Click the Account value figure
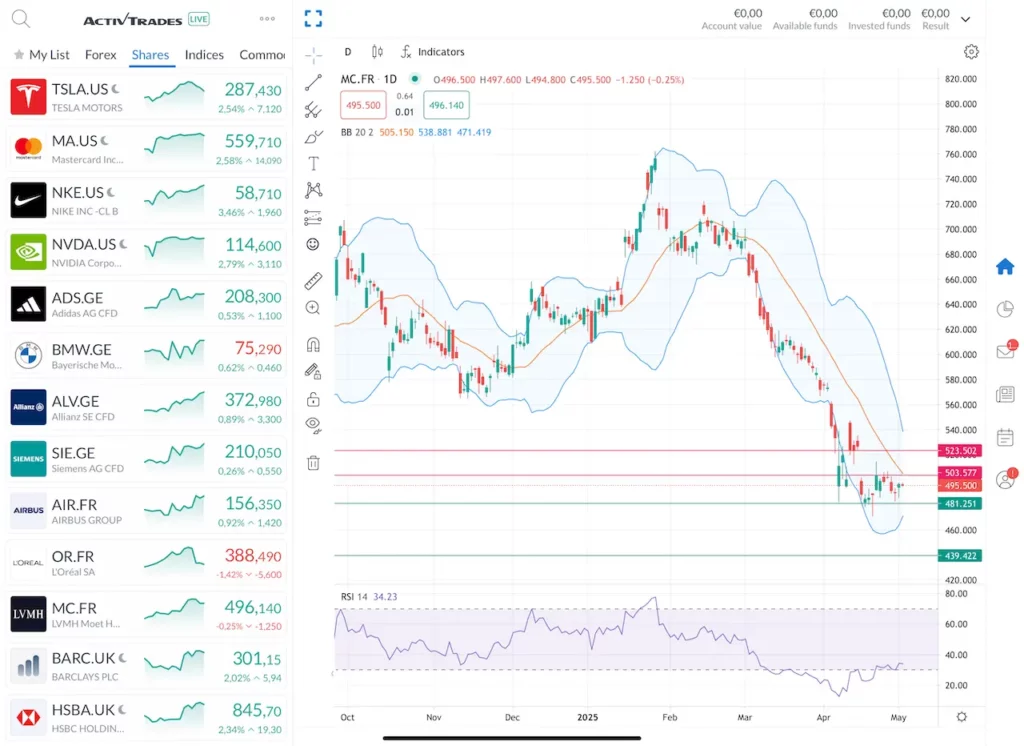Viewport: 1024px width, 746px height. (x=748, y=13)
